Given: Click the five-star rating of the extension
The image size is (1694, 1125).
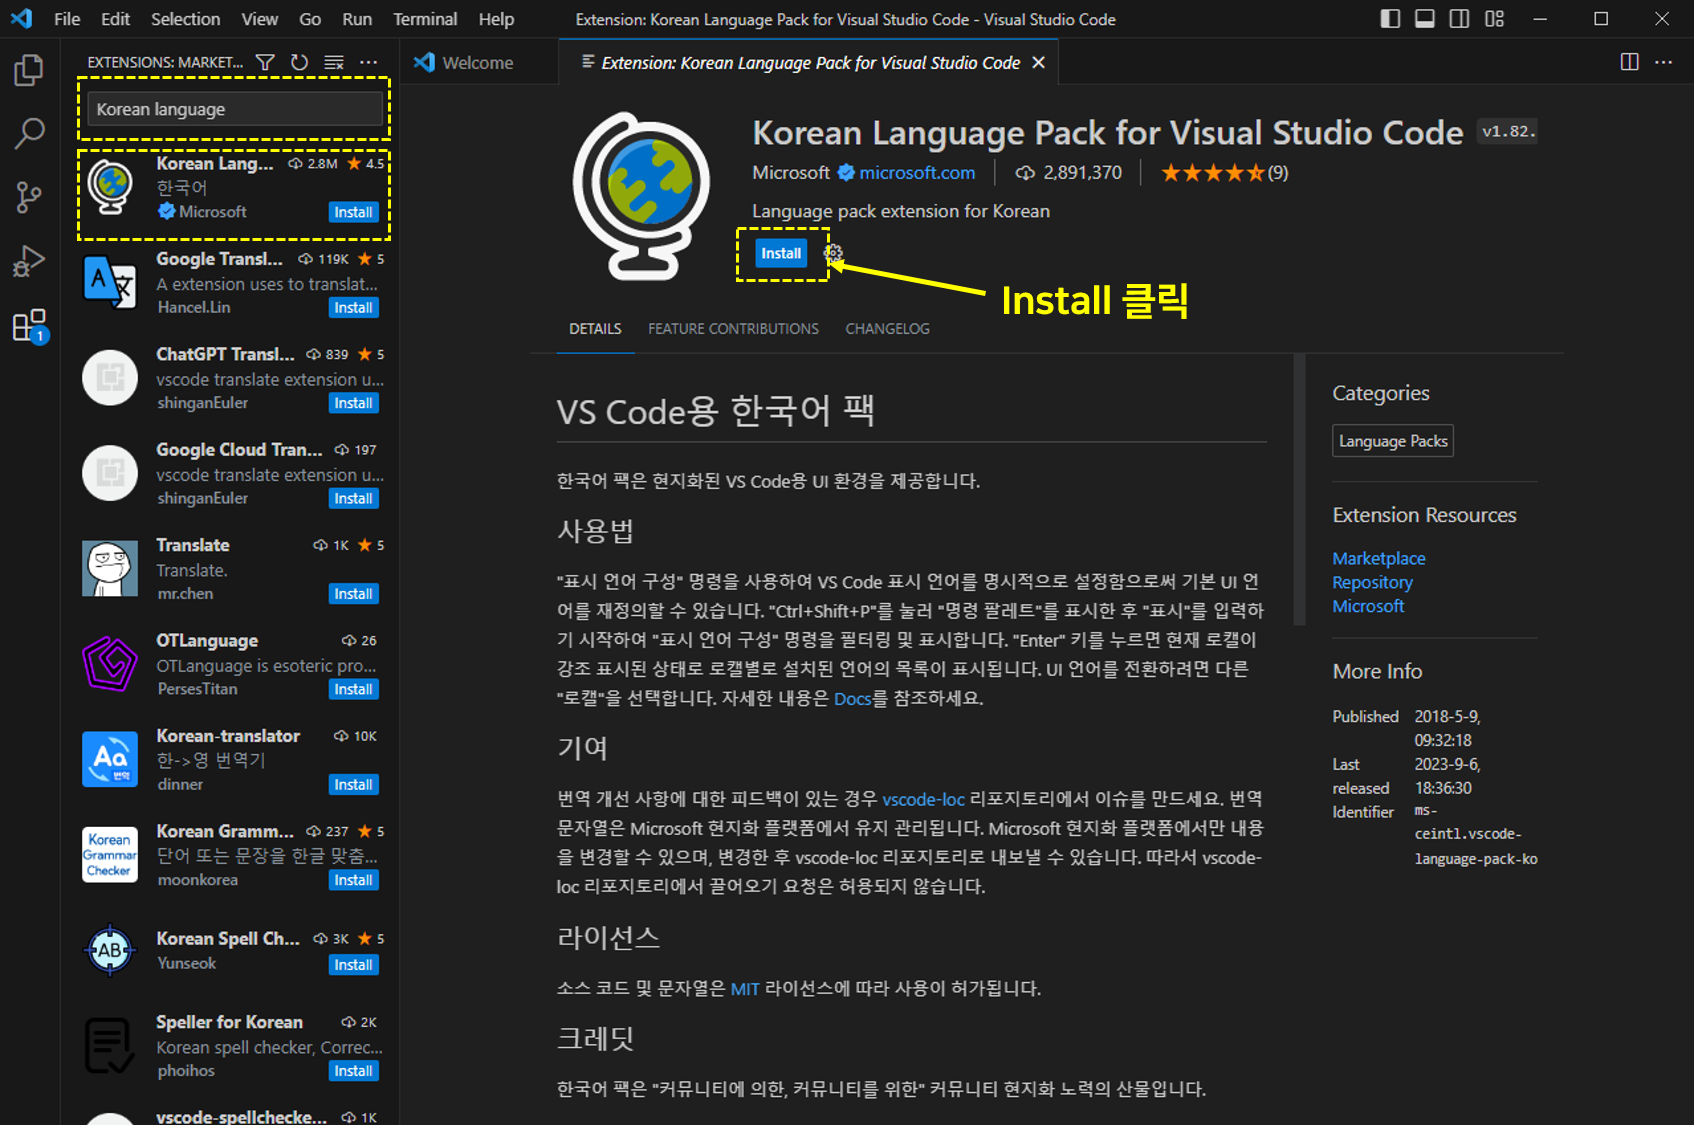Looking at the screenshot, I should pyautogui.click(x=1213, y=173).
